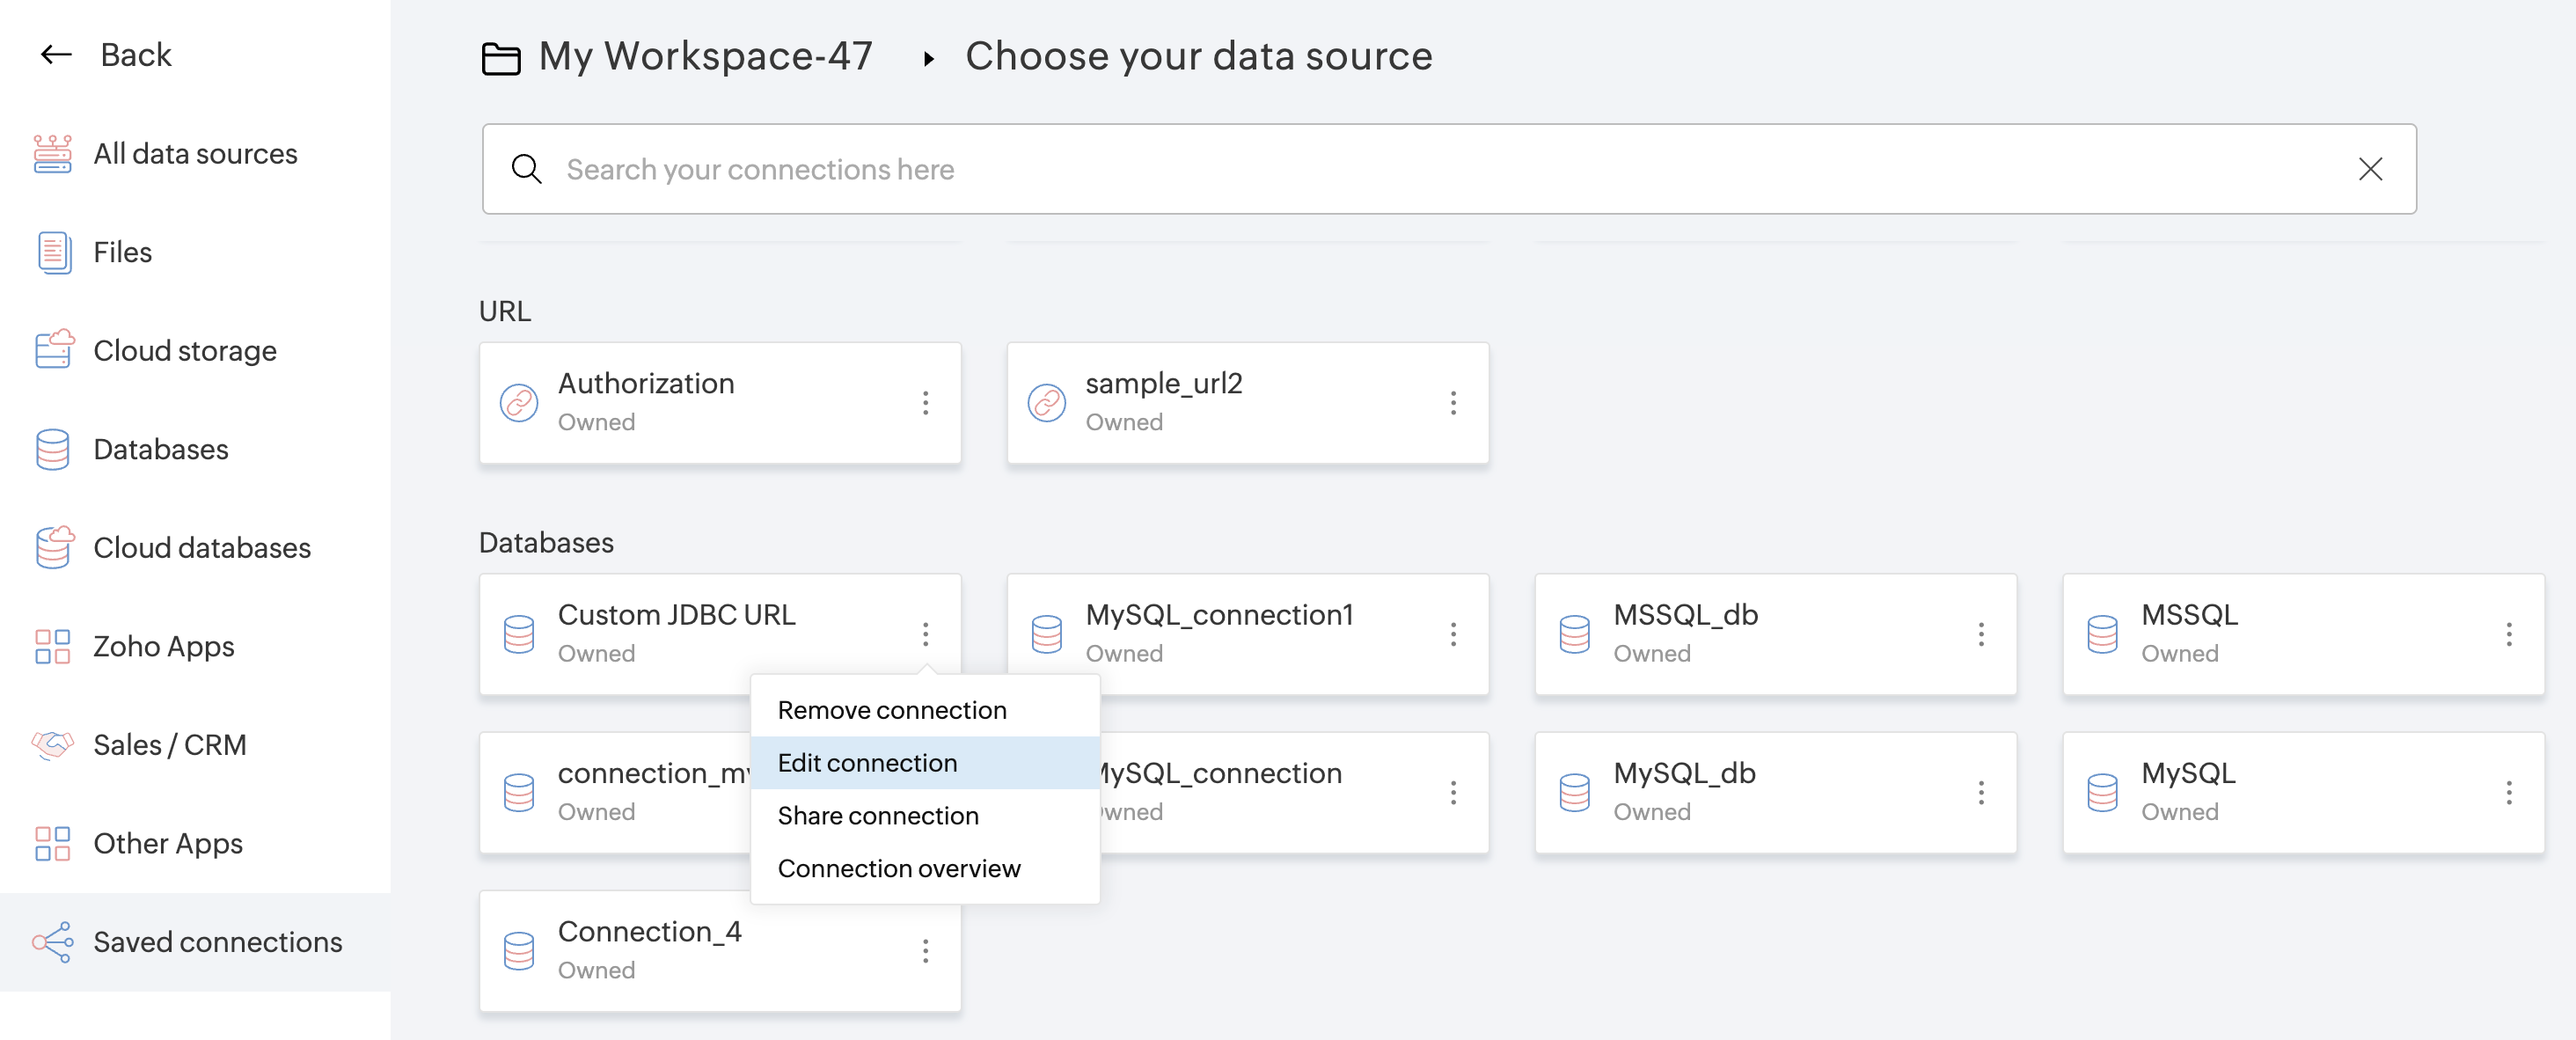The image size is (2576, 1040).
Task: Select Edit connection menu entry
Action: click(x=867, y=763)
